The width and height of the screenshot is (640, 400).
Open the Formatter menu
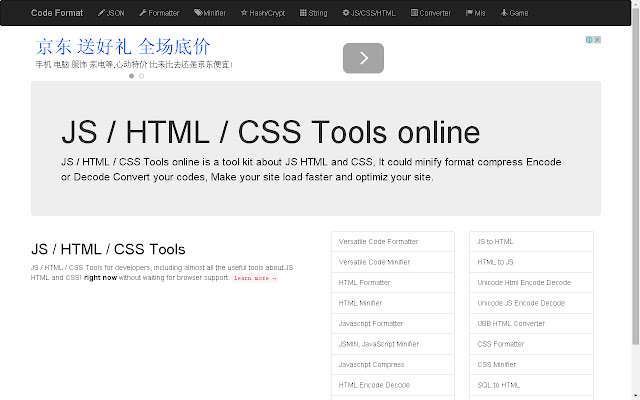coord(159,13)
